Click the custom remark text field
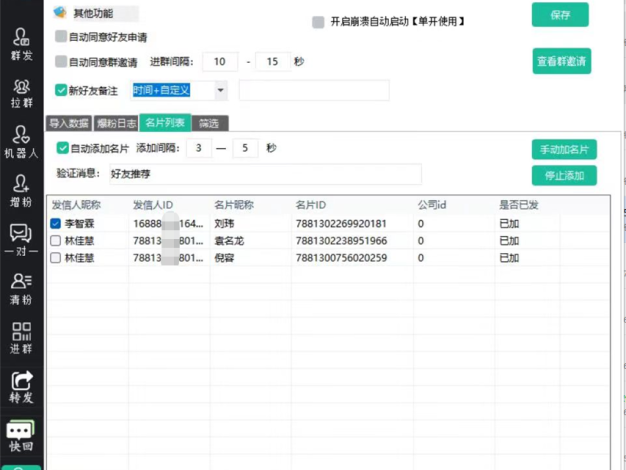The width and height of the screenshot is (626, 470). click(314, 90)
